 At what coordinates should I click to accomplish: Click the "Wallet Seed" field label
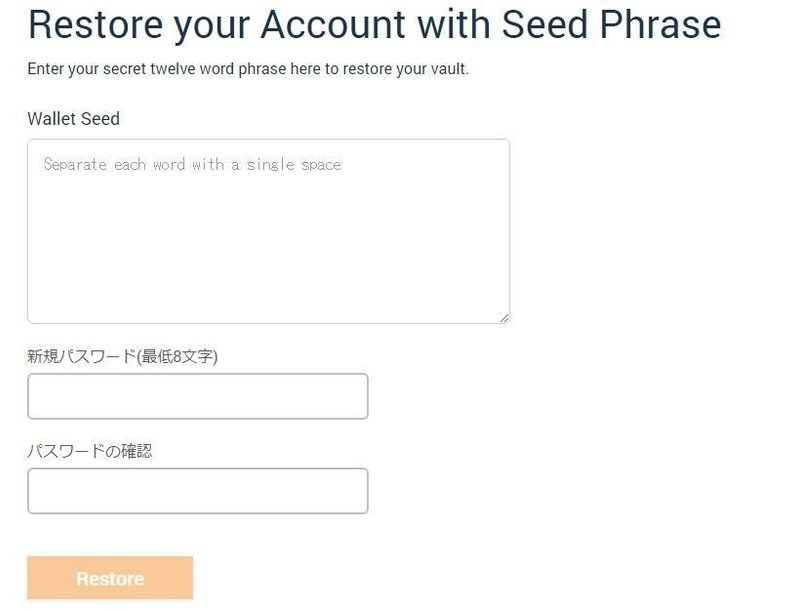pos(73,119)
